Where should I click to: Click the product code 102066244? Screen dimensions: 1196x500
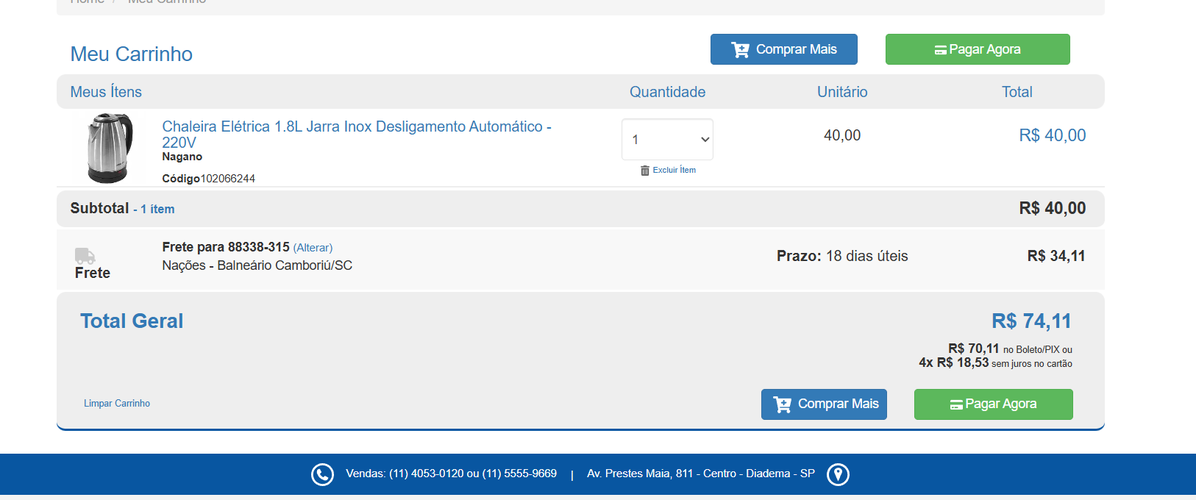pyautogui.click(x=228, y=178)
